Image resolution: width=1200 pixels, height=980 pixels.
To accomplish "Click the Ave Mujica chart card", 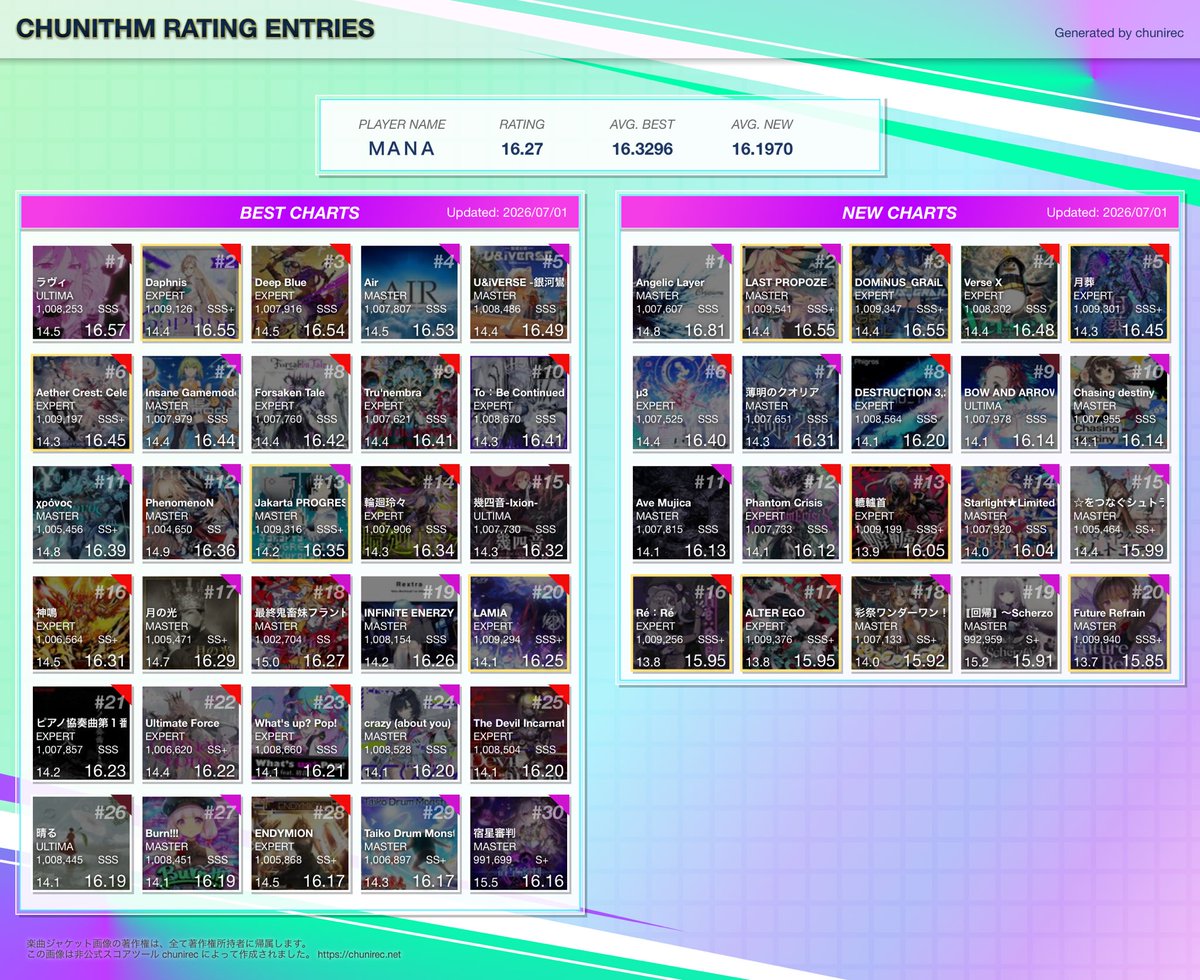I will 682,512.
